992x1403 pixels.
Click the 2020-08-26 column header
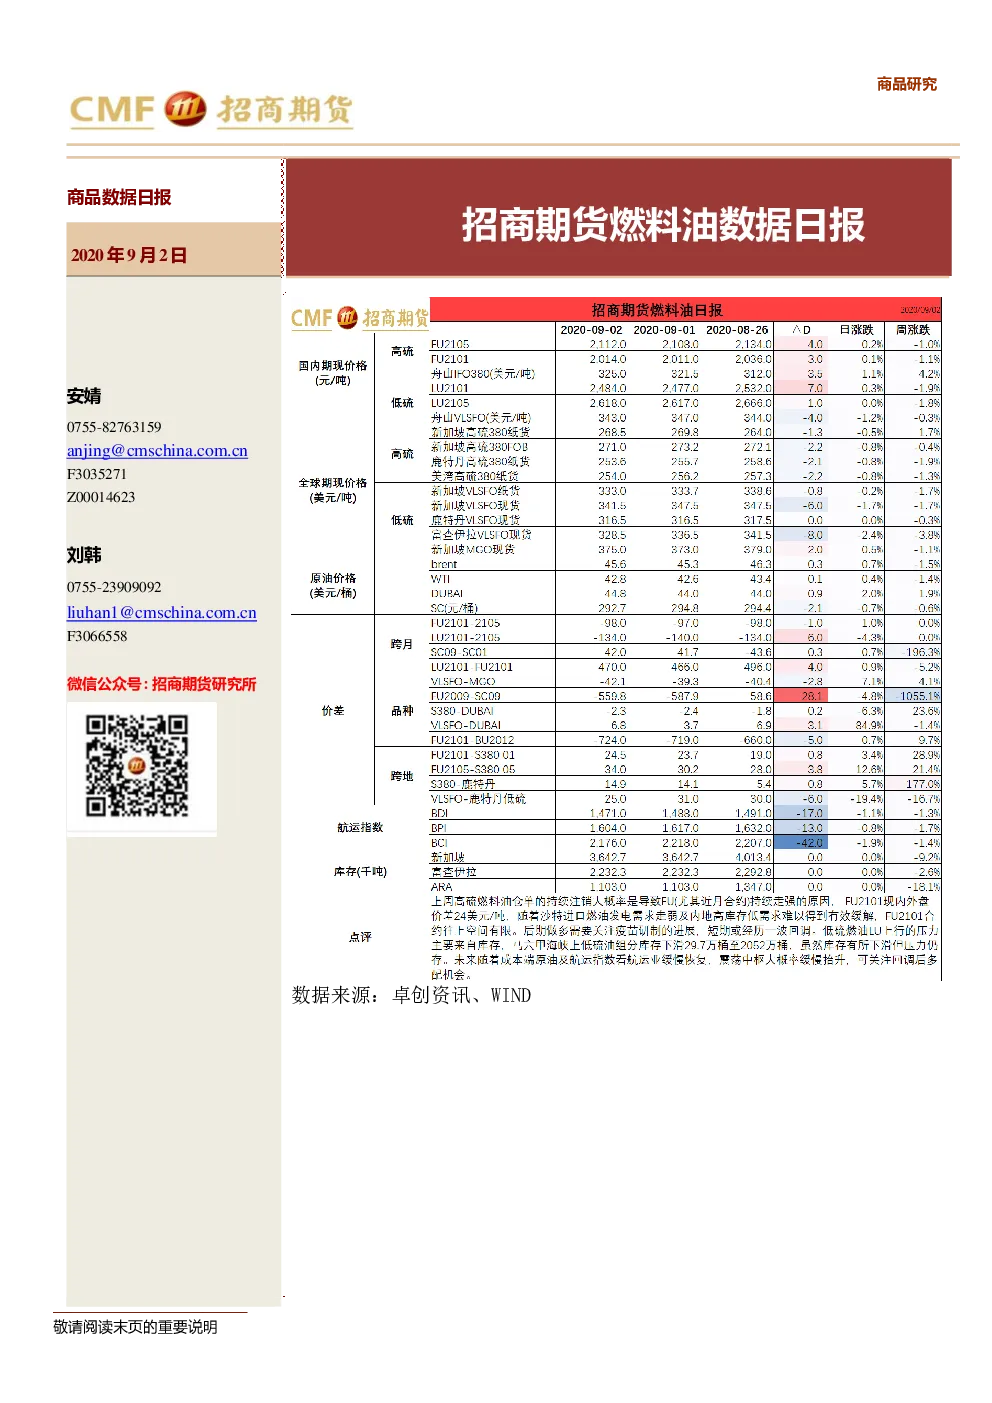click(737, 330)
